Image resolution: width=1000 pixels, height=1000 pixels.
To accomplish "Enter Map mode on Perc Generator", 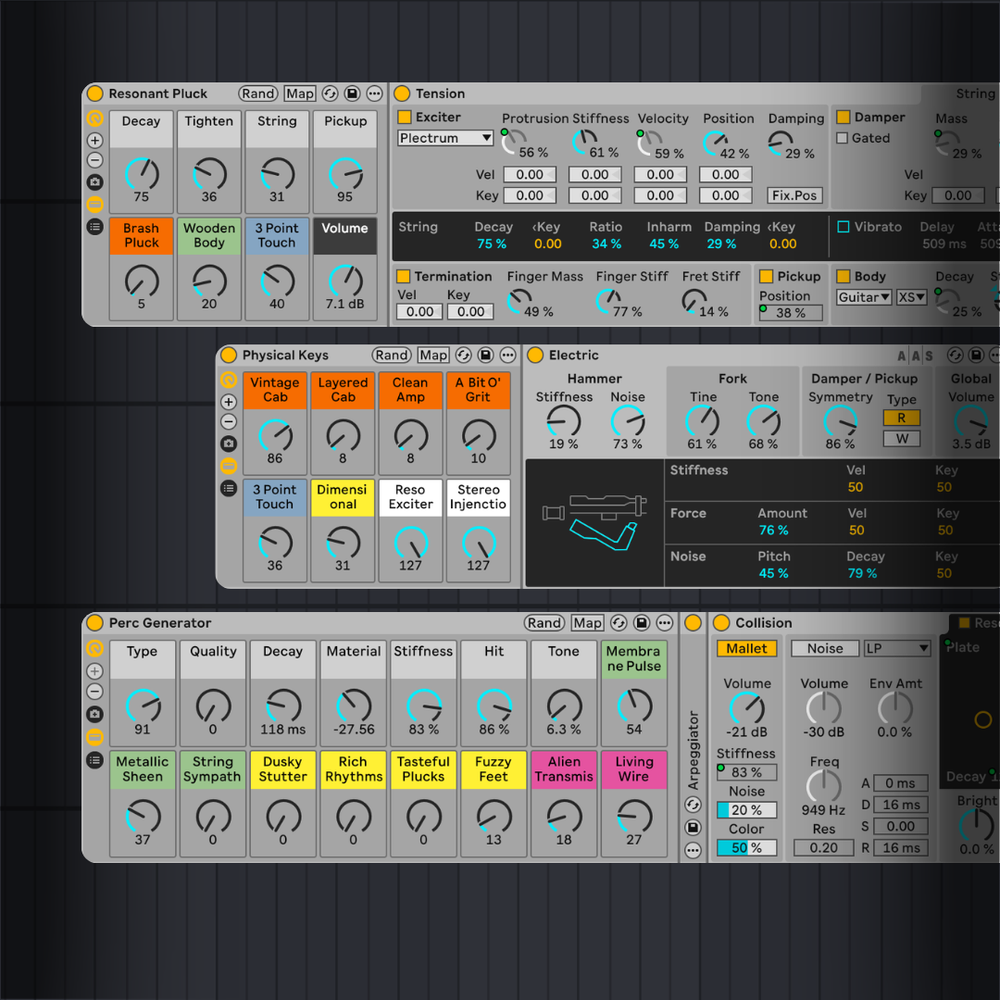I will 587,622.
